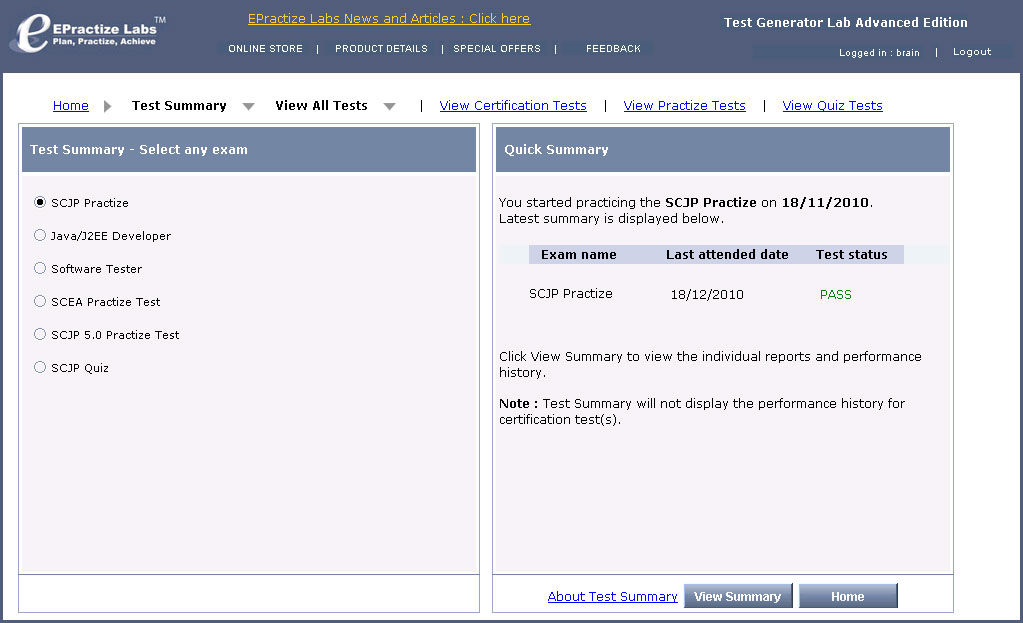Viewport: 1023px width, 623px height.
Task: Log out of the brain account
Action: coord(971,52)
